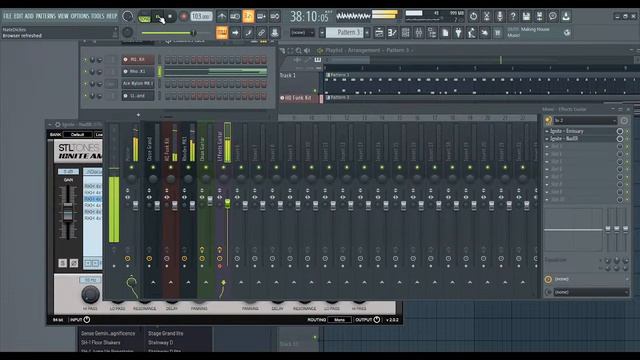Click the speech bubble chat icon

[553, 16]
